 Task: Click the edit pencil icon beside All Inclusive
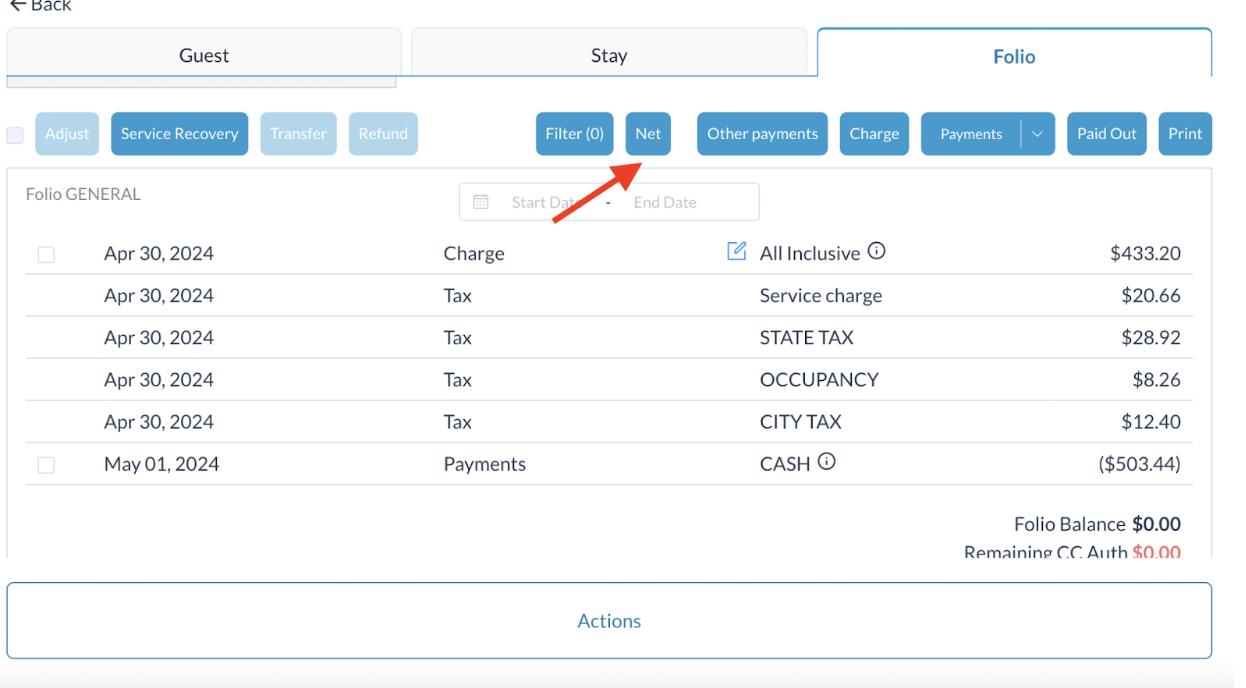(737, 251)
